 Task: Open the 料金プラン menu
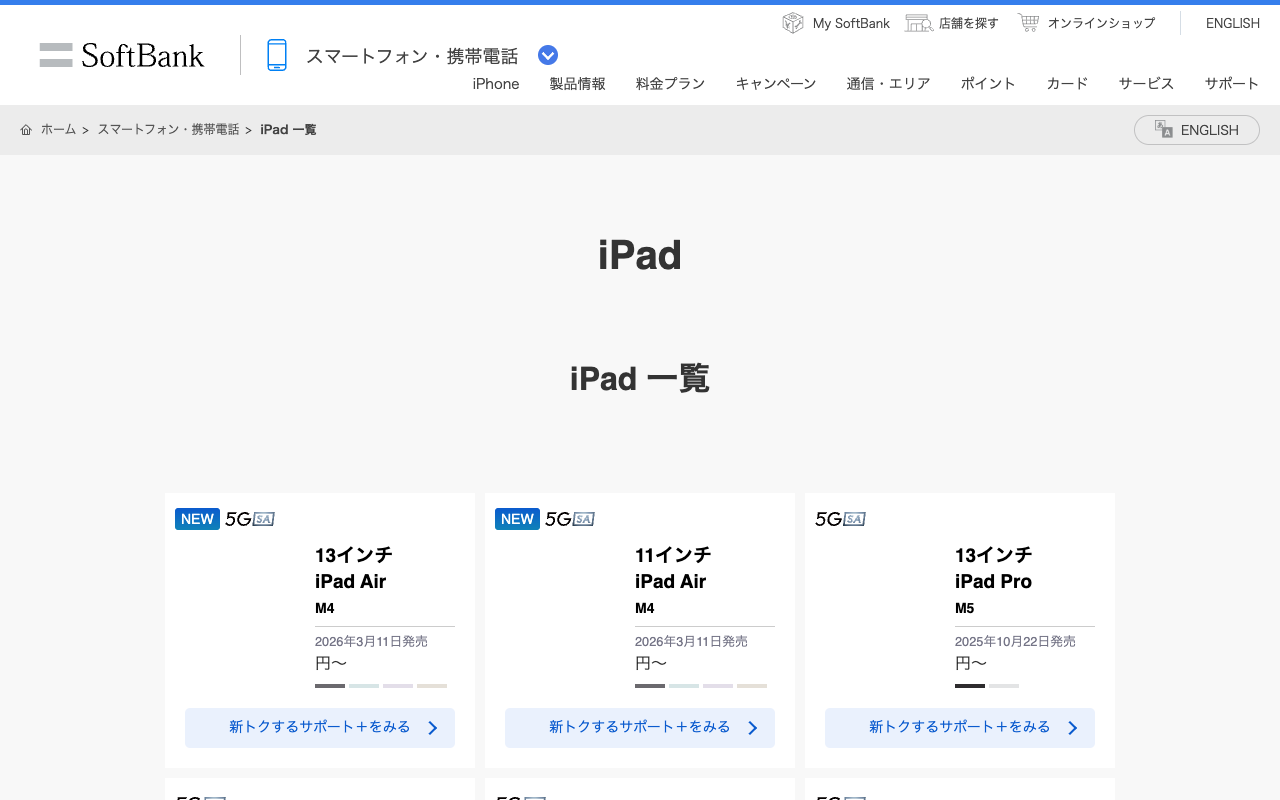(x=671, y=84)
